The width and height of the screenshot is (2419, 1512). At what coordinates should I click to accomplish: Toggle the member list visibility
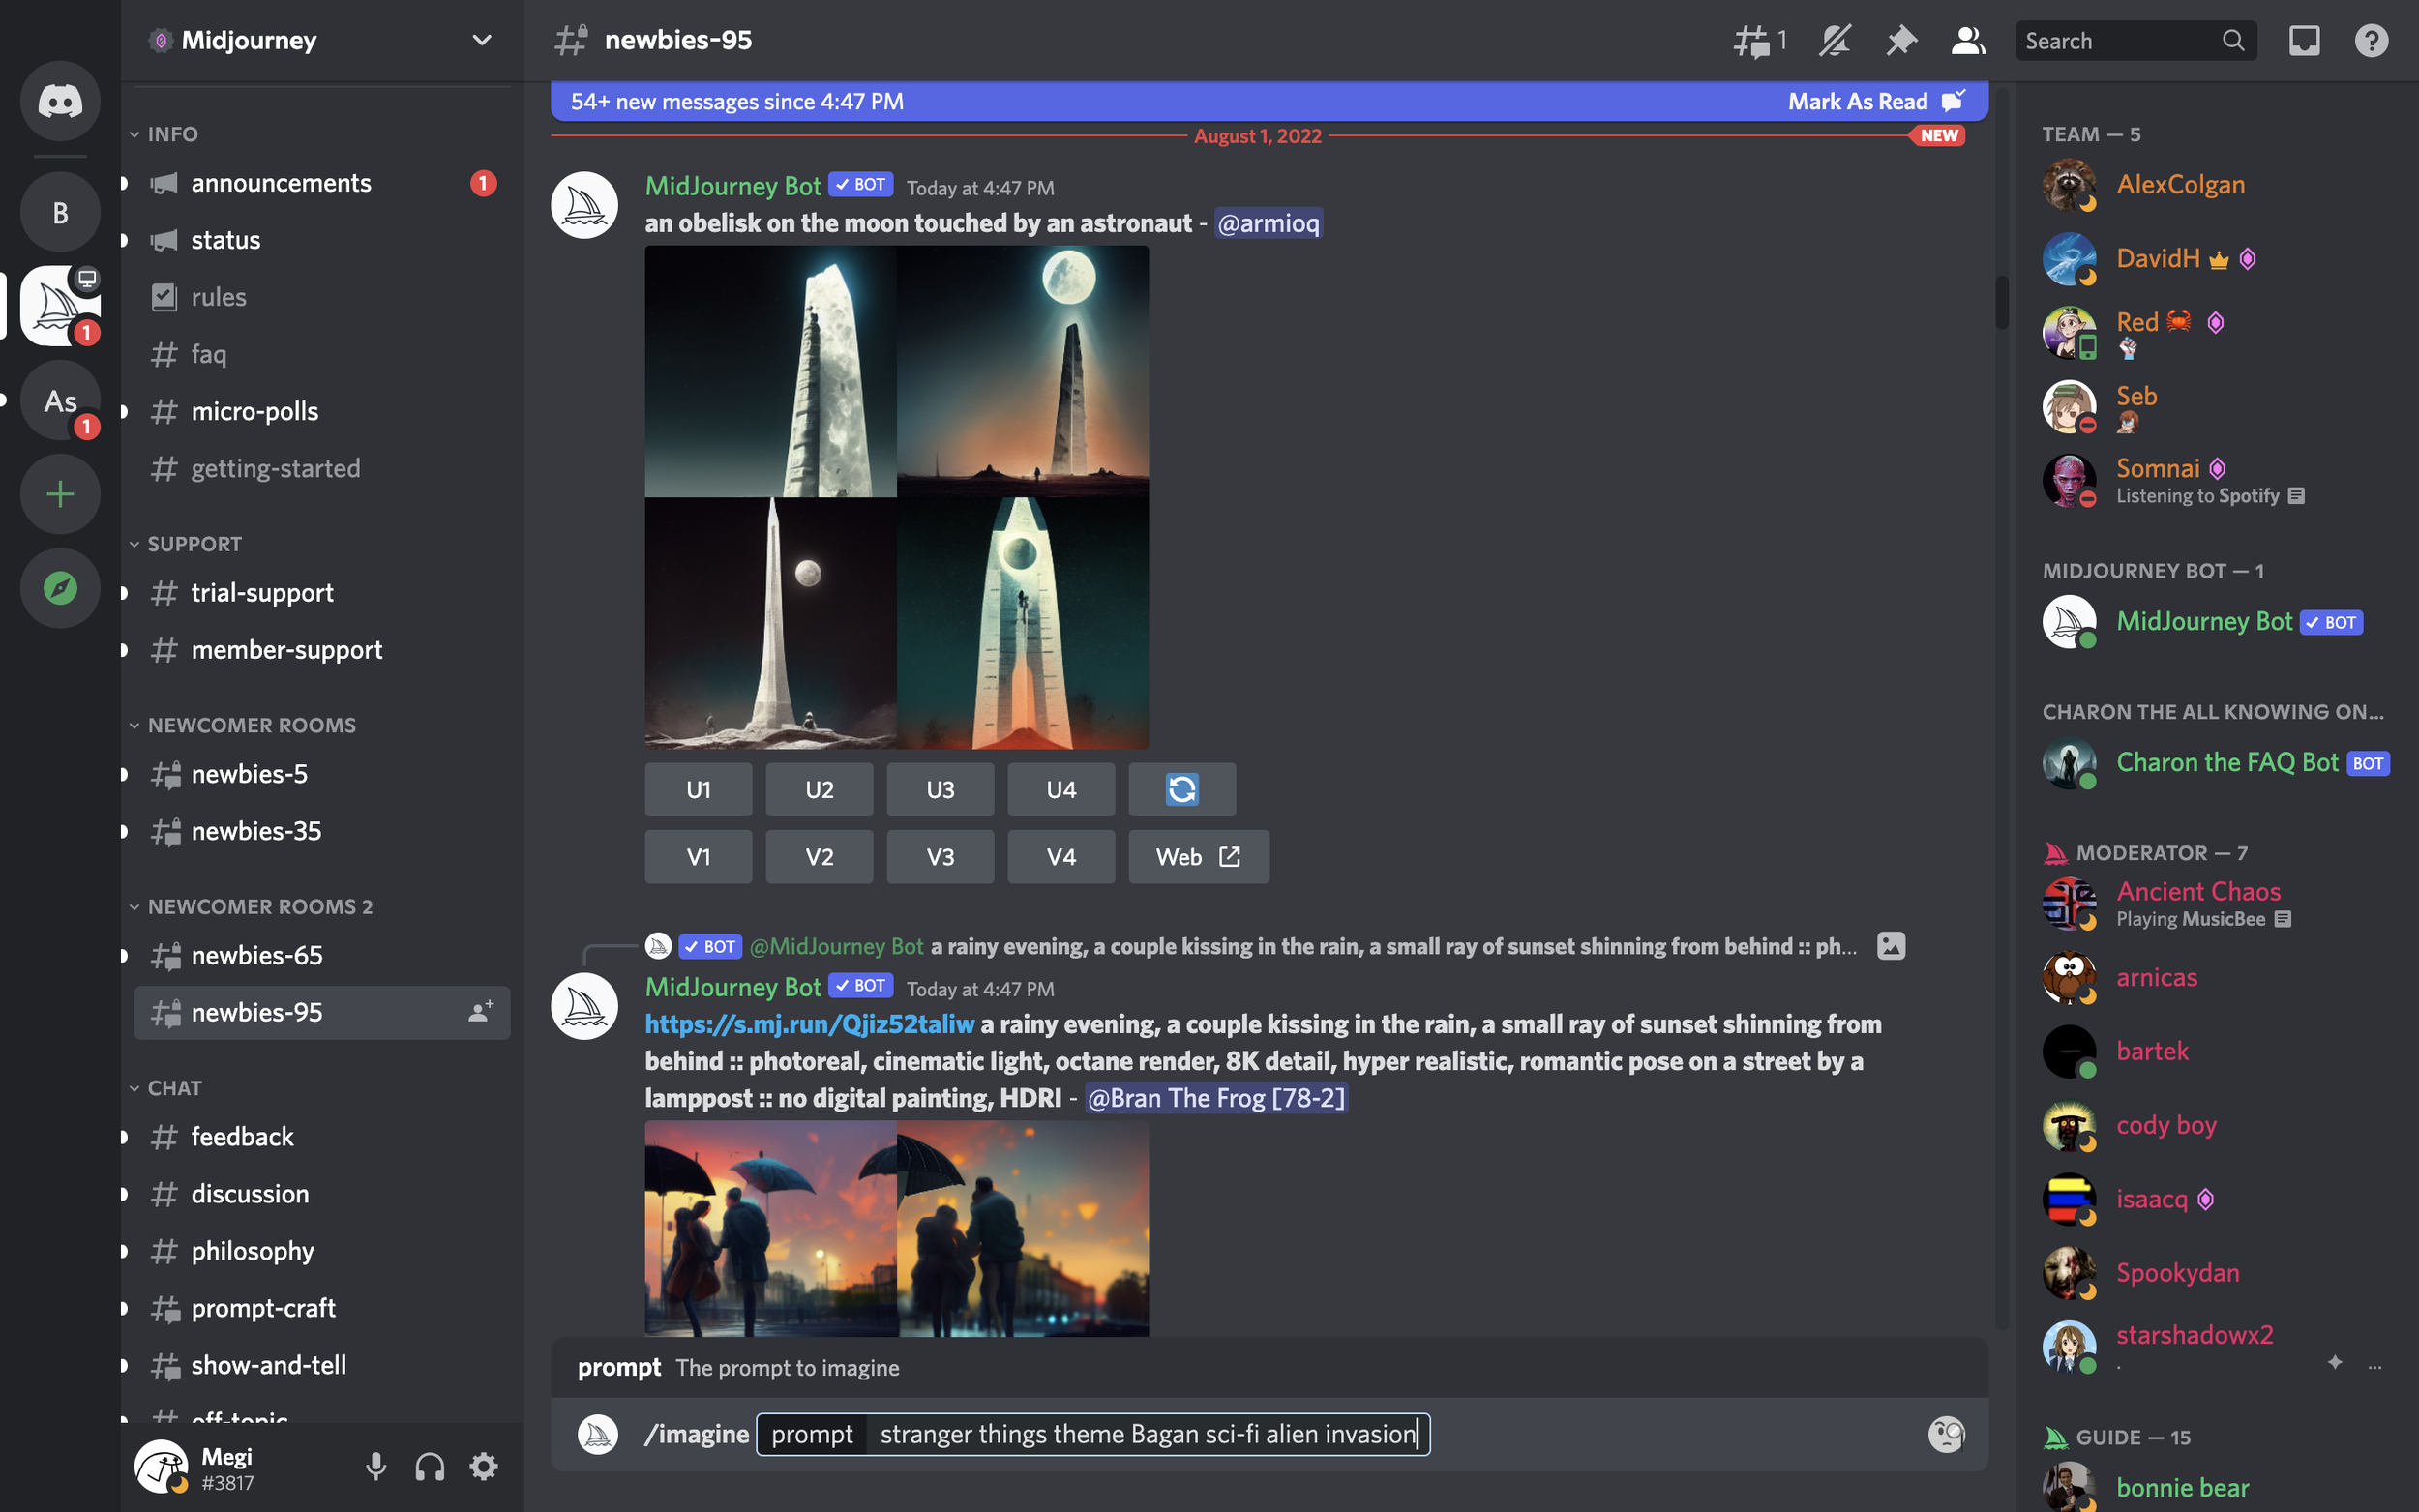[x=1967, y=41]
